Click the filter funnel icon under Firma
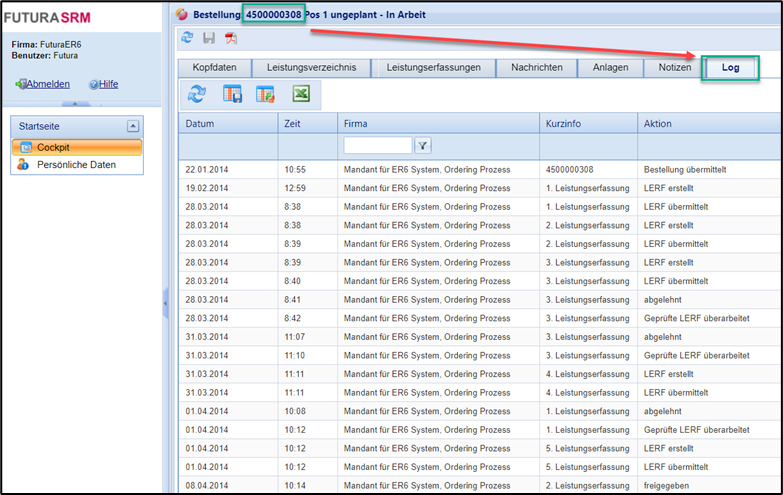The width and height of the screenshot is (783, 495). pyautogui.click(x=423, y=146)
